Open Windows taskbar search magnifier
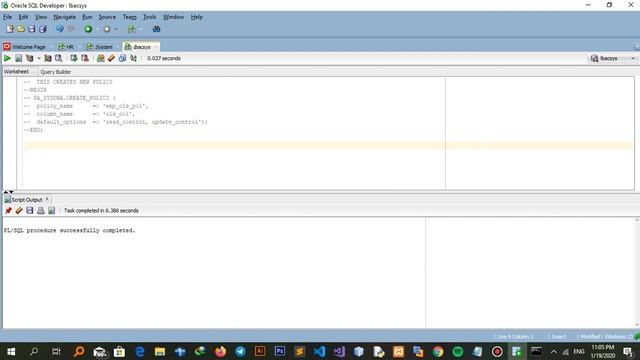640x360 pixels. click(x=34, y=351)
